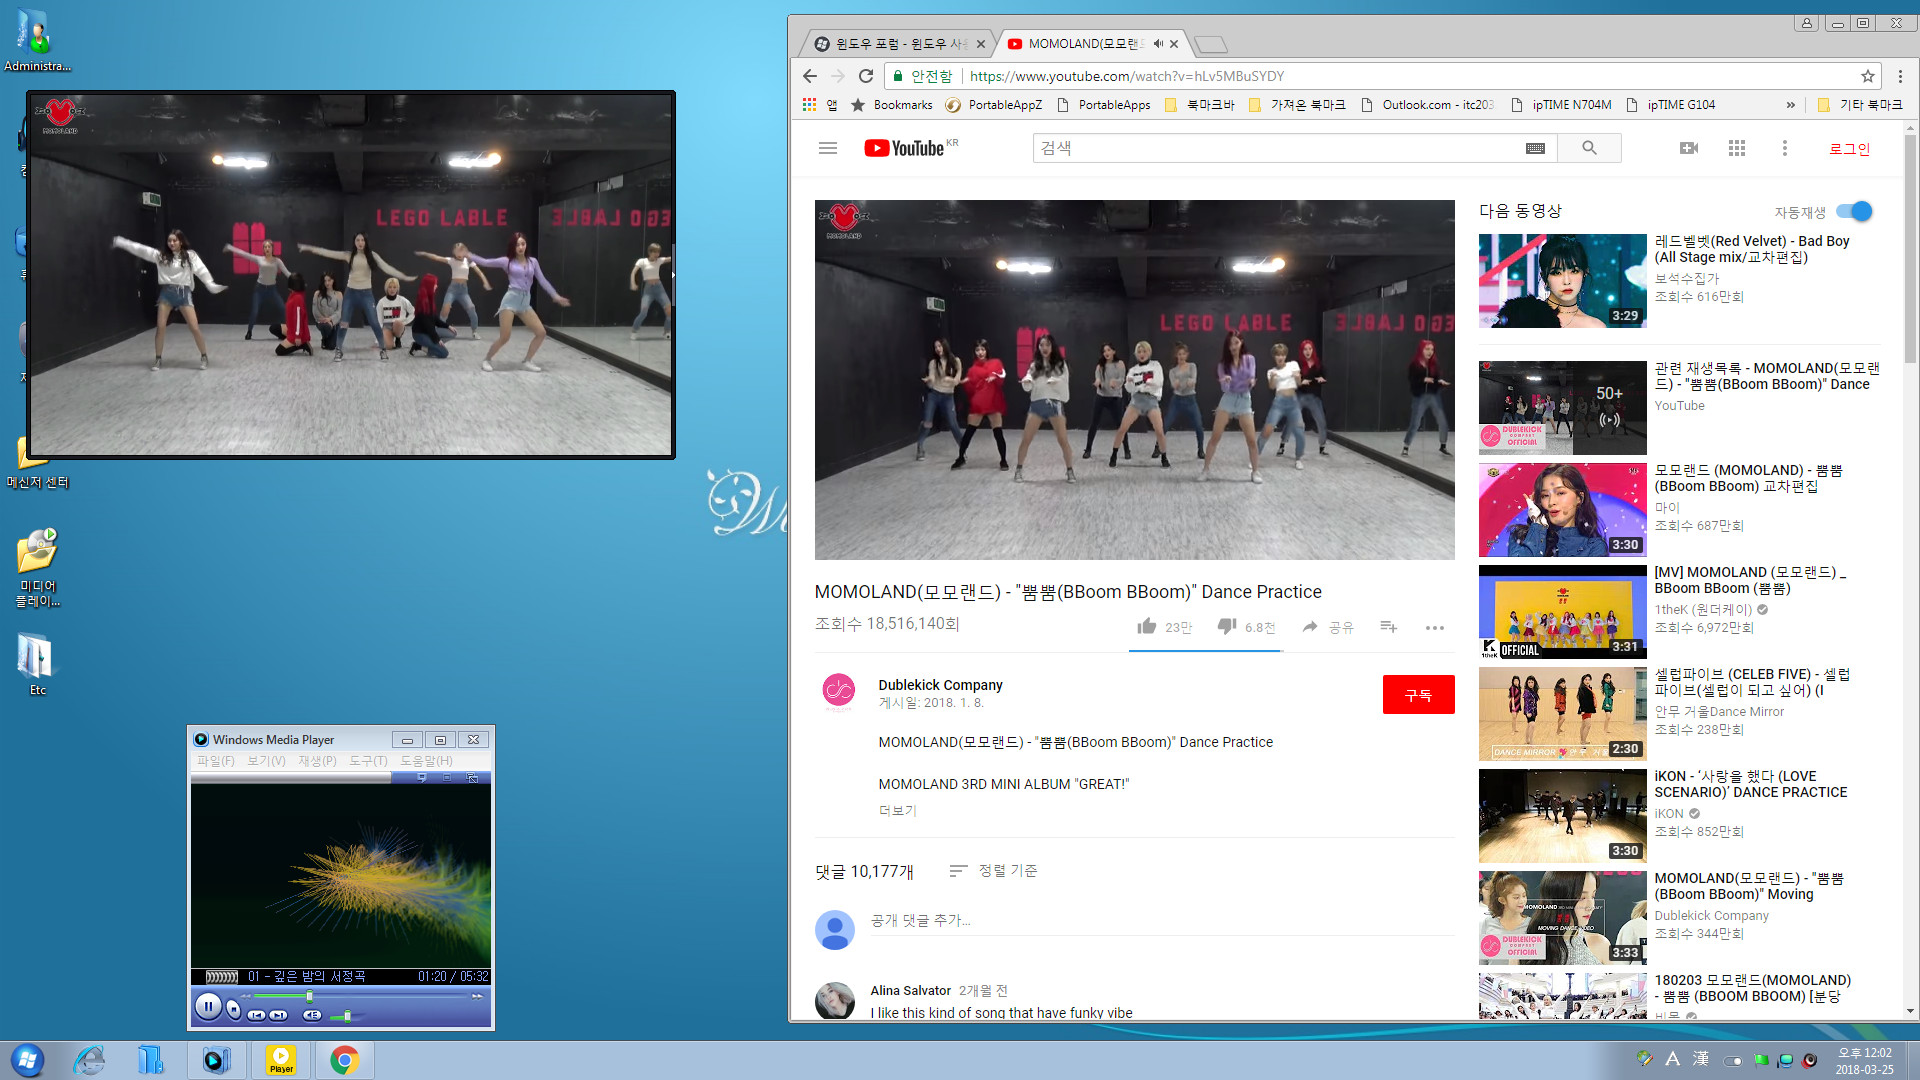Image resolution: width=1920 pixels, height=1080 pixels.
Task: Click the main YouTube video player
Action: click(x=1135, y=380)
